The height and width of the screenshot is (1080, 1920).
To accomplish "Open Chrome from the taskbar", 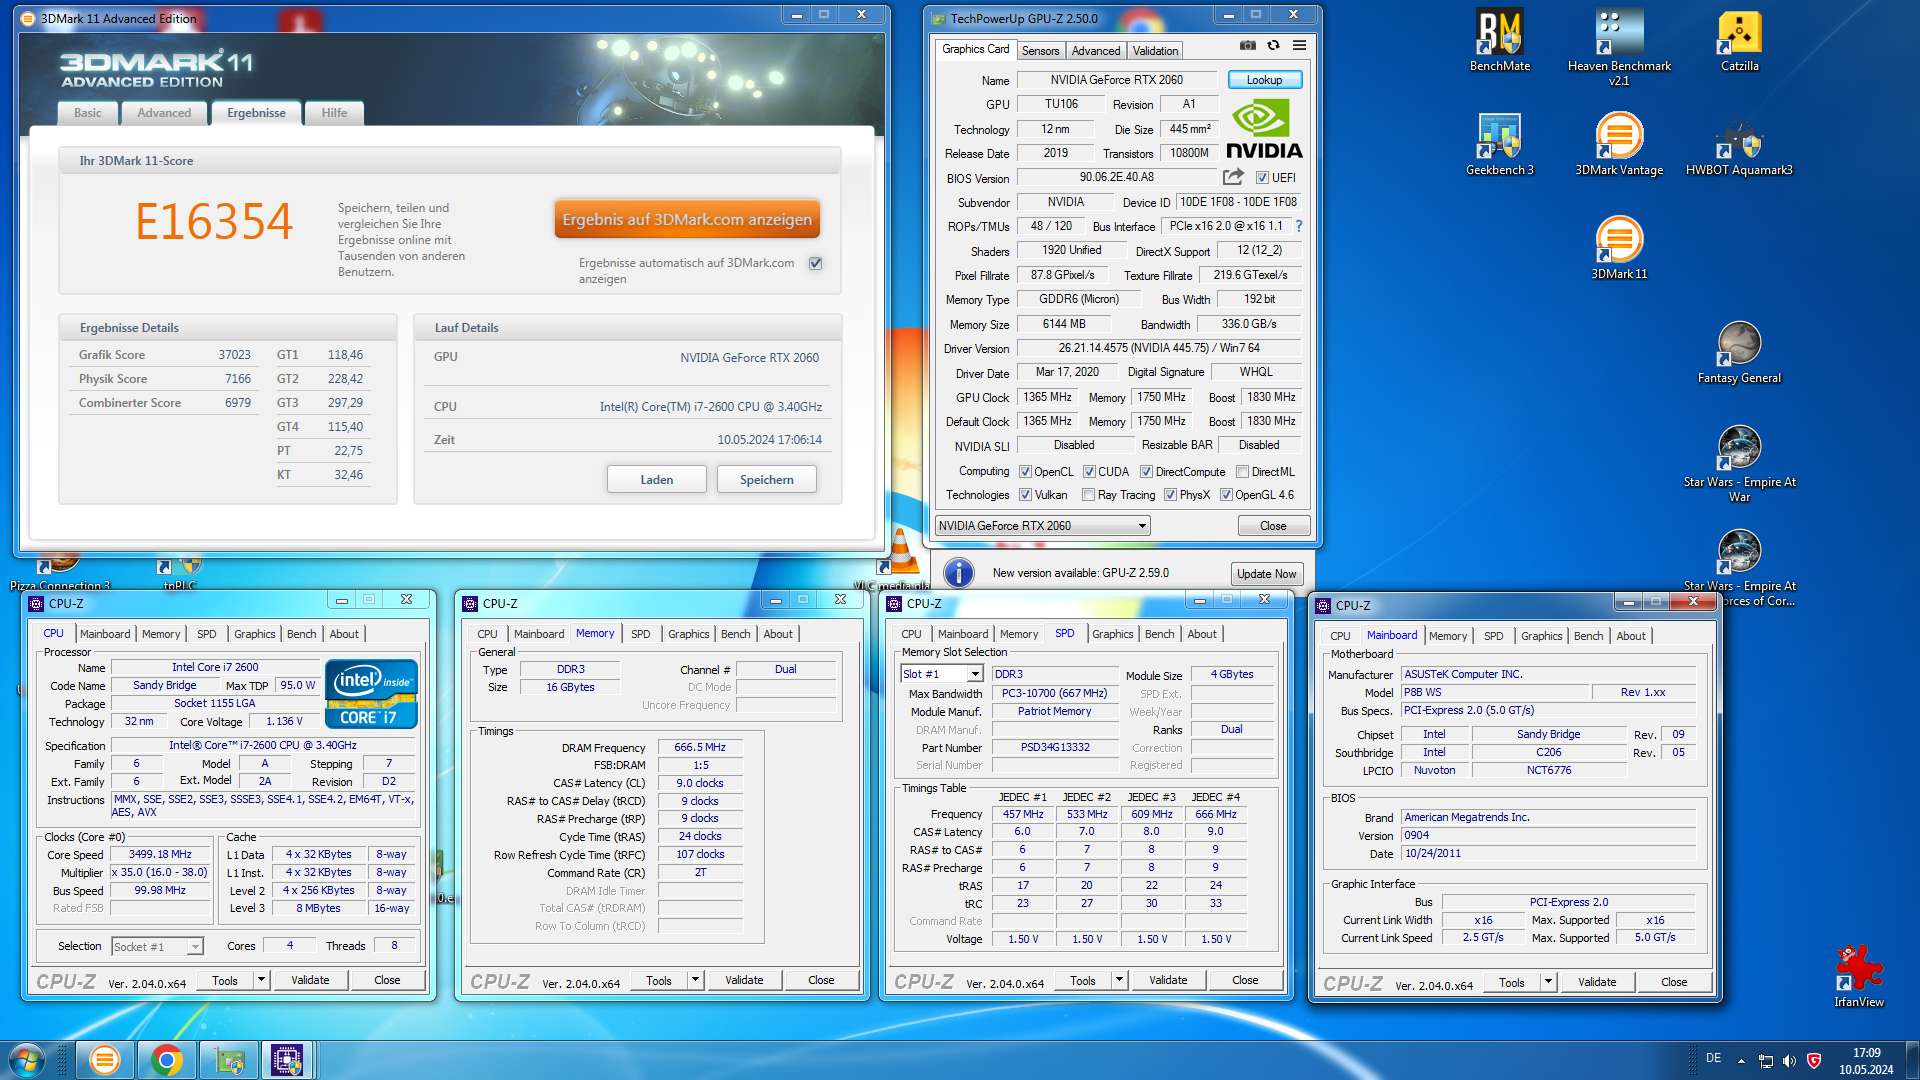I will (166, 1060).
